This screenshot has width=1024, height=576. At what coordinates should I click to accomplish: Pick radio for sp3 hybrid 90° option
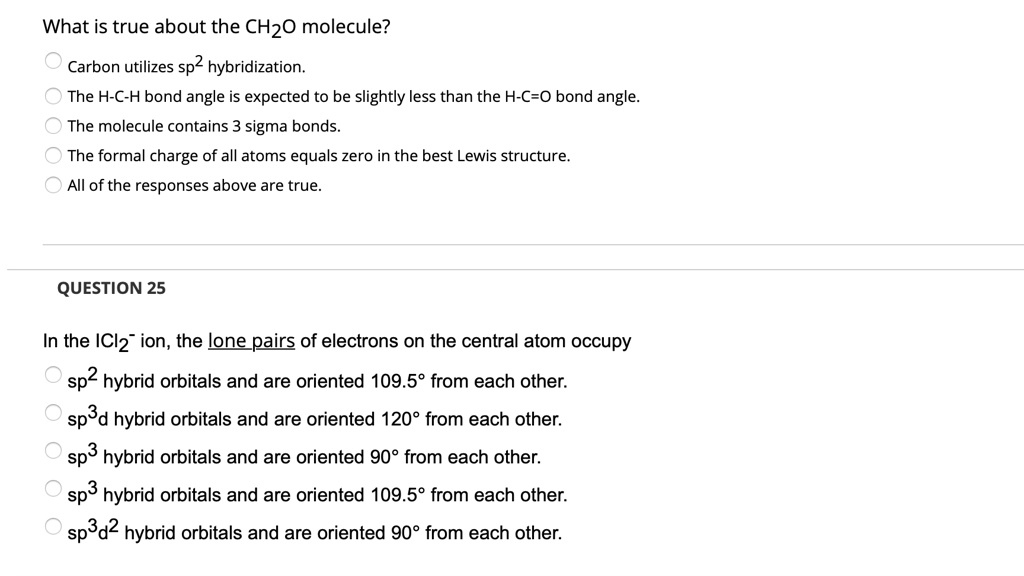tap(54, 451)
